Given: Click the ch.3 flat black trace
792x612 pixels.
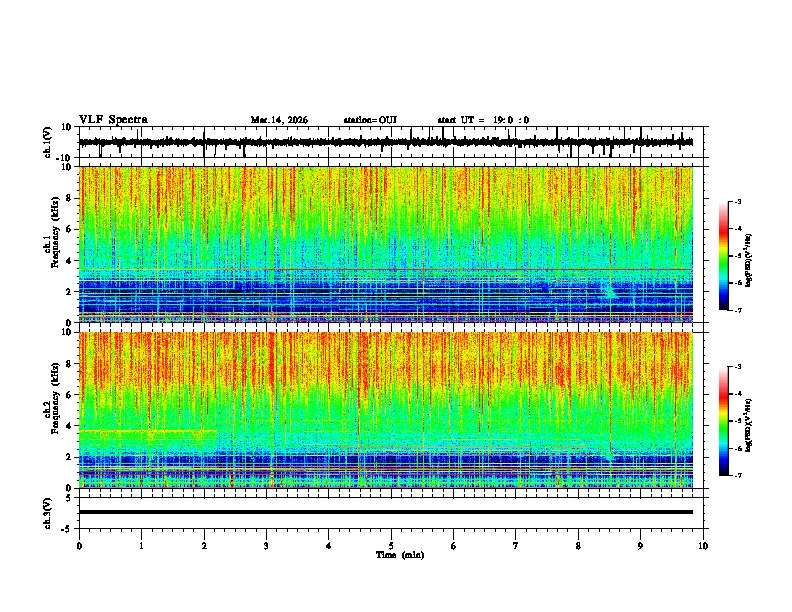Looking at the screenshot, I should pos(386,512).
